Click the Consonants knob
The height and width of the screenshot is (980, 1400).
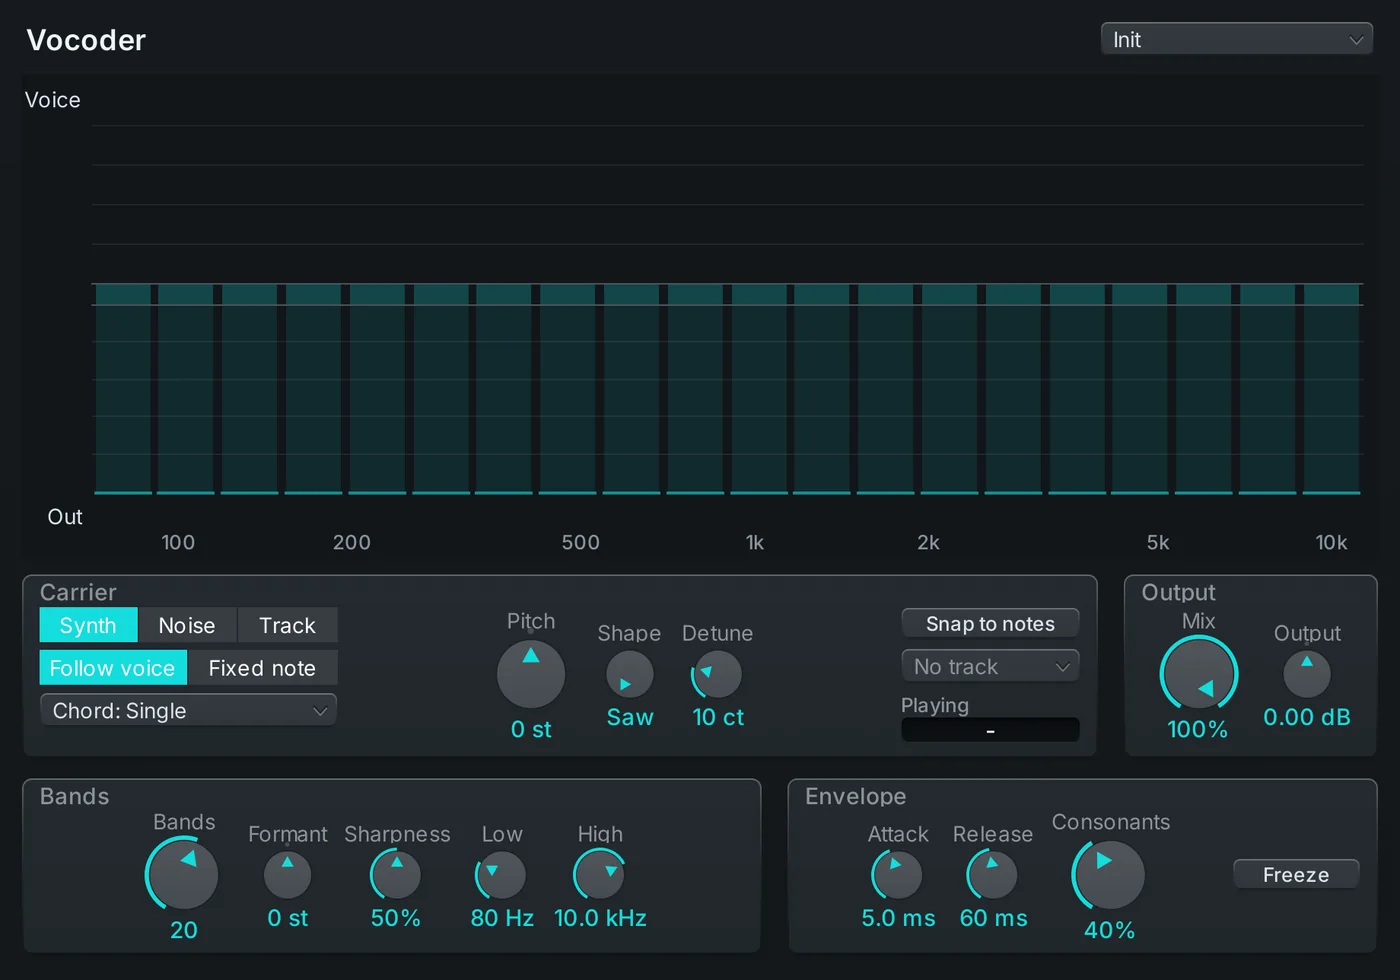click(x=1109, y=875)
